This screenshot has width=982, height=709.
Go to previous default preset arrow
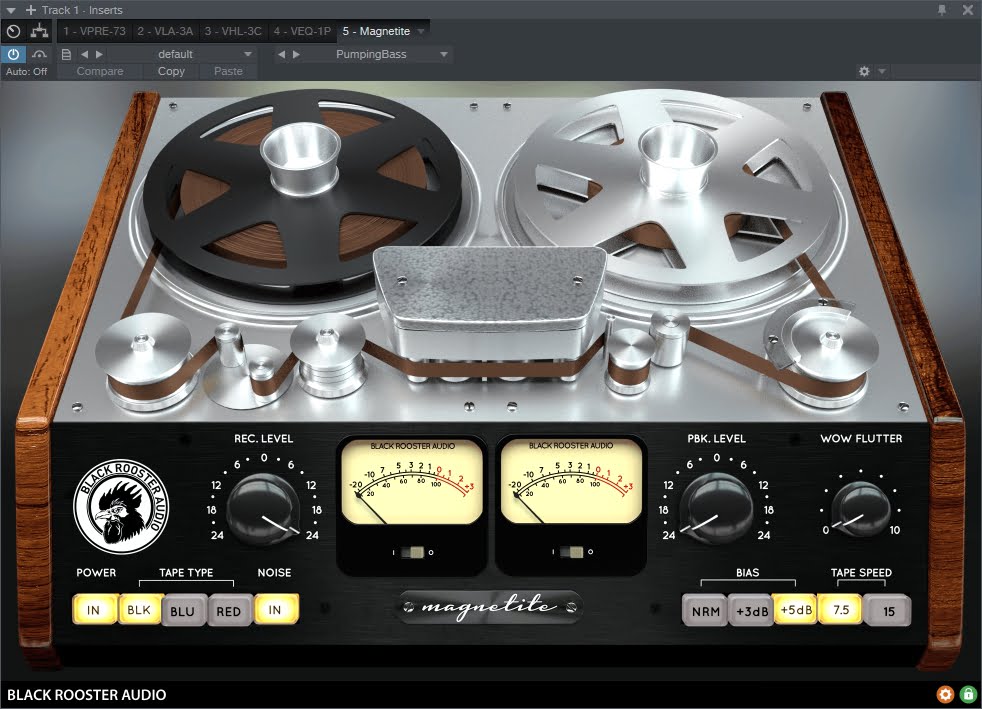[x=85, y=54]
